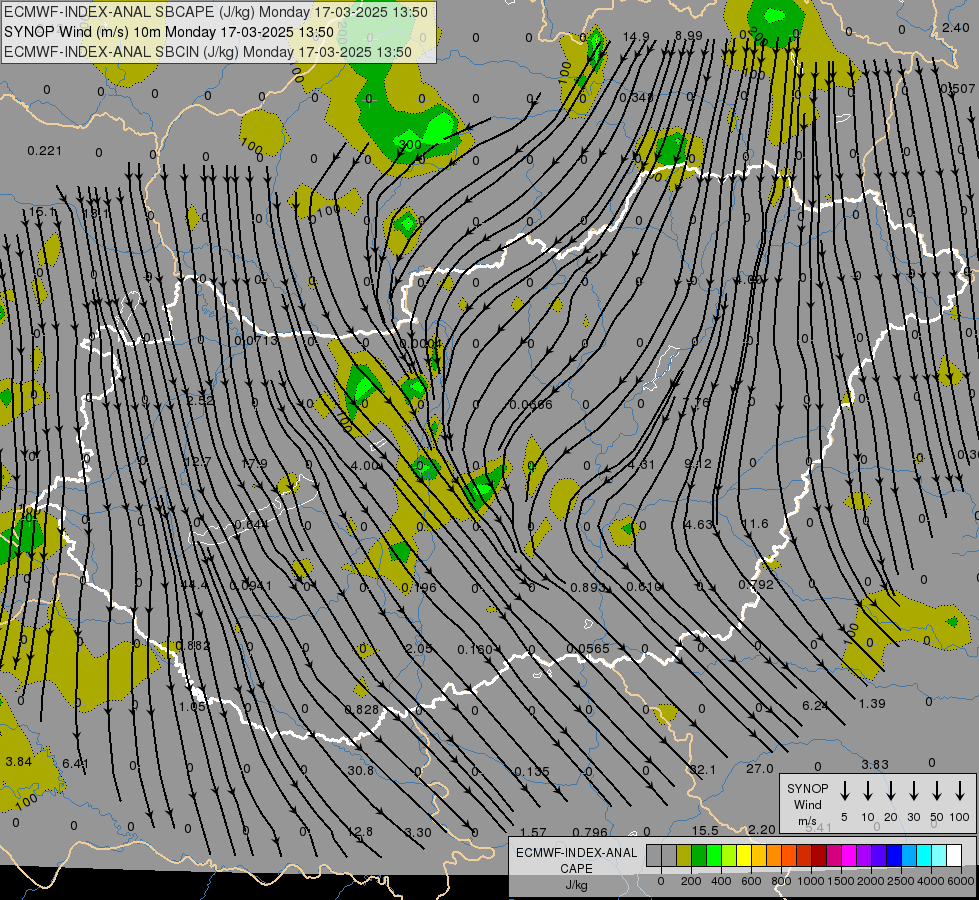Click the 30 m/s wind arrow in legend

coord(913,791)
